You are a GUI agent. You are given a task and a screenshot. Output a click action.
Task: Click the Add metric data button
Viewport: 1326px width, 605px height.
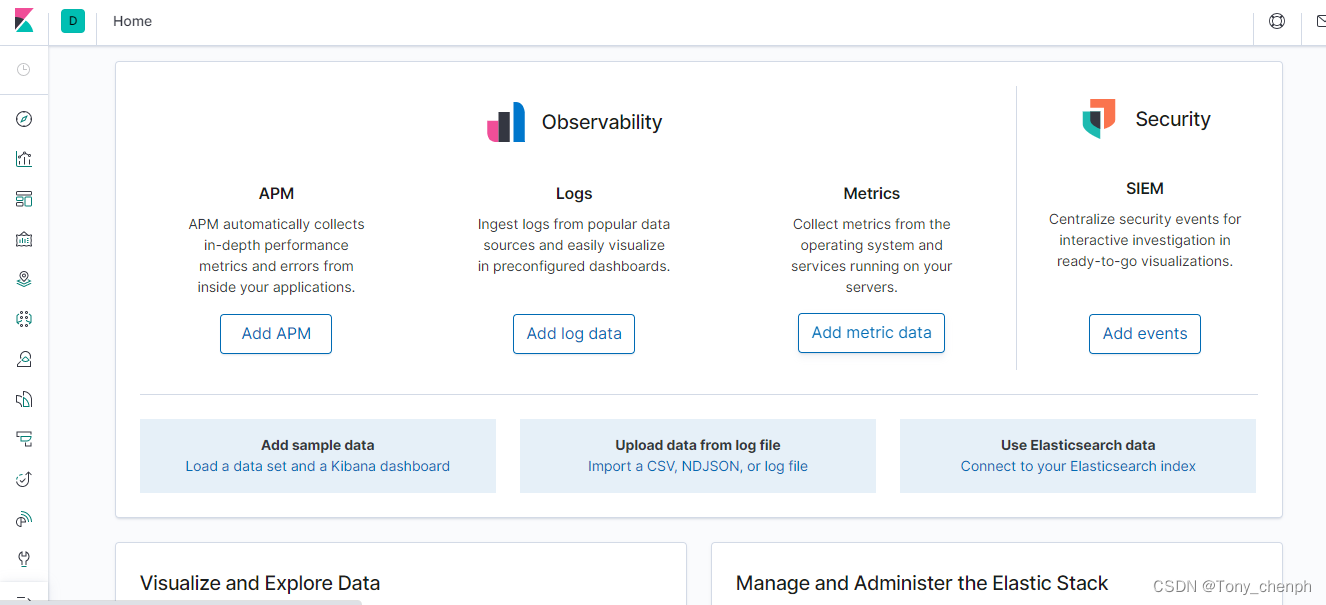click(x=871, y=333)
